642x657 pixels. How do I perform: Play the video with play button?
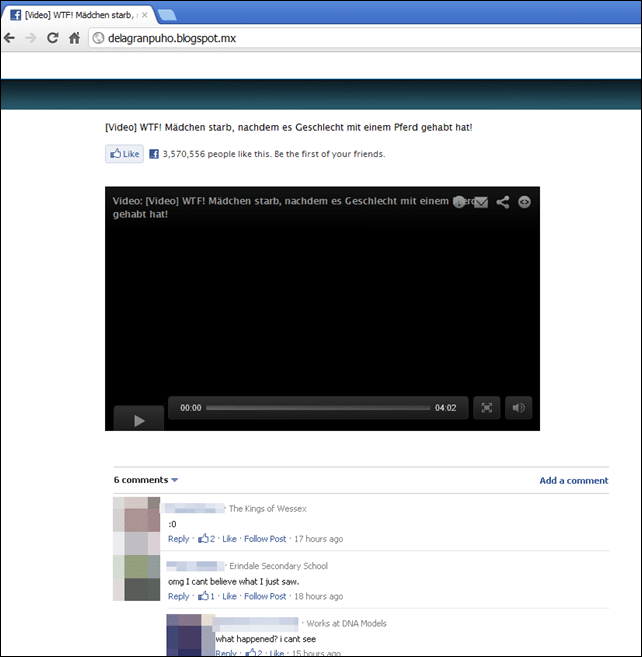(x=139, y=419)
